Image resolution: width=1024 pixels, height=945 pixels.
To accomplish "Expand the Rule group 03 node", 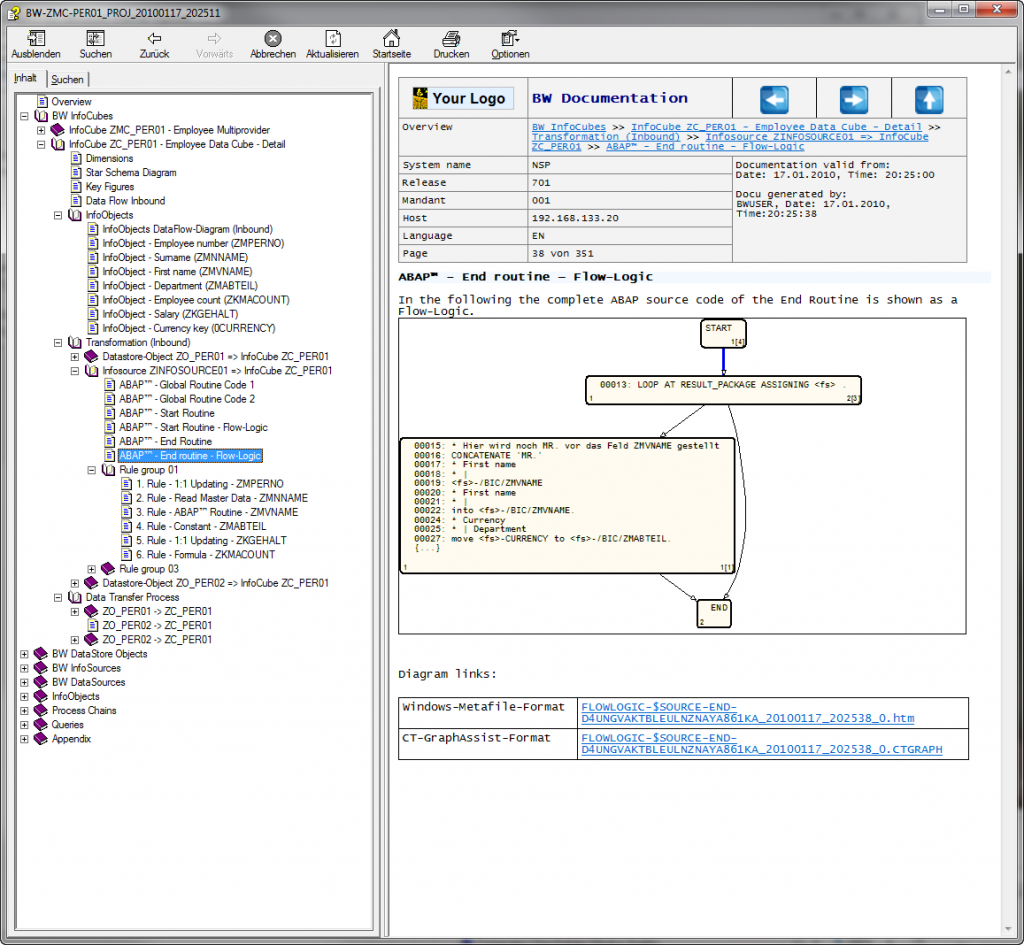I will [x=90, y=568].
